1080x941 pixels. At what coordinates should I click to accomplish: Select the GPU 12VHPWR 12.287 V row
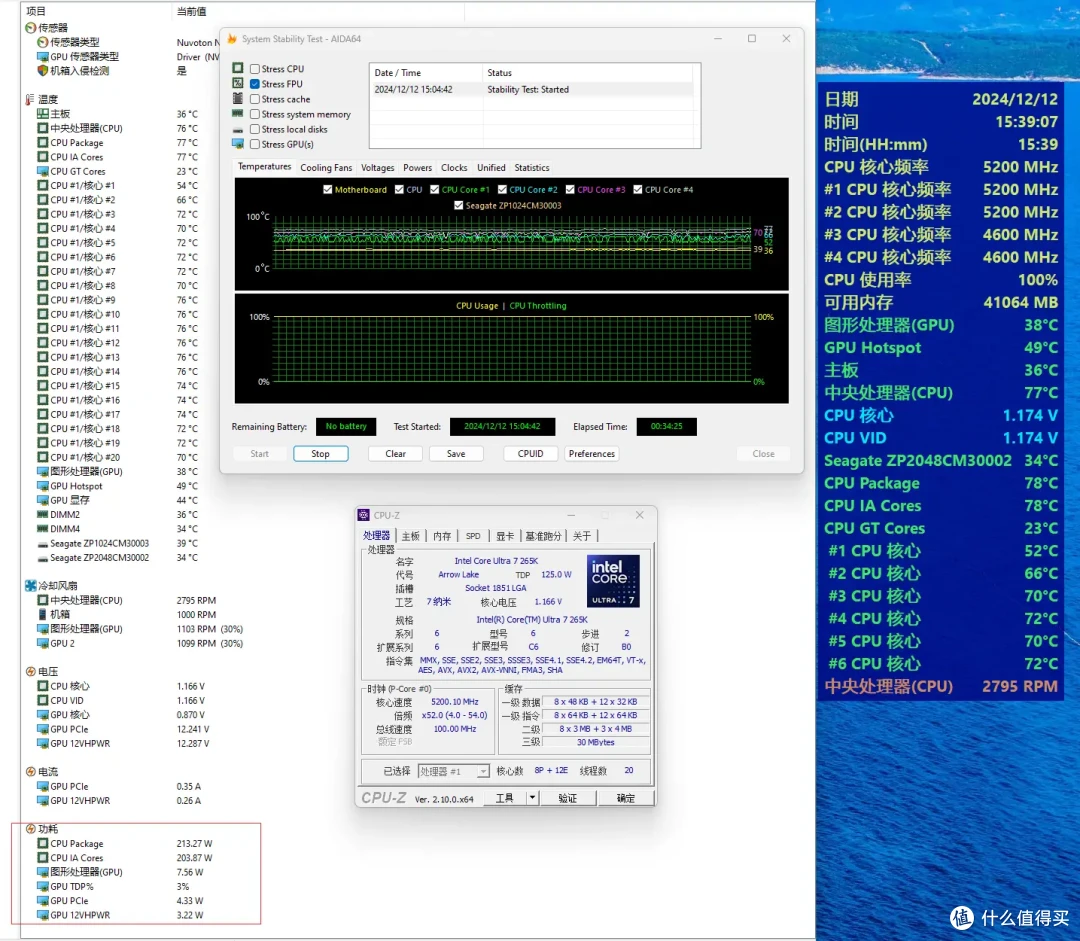pos(123,744)
